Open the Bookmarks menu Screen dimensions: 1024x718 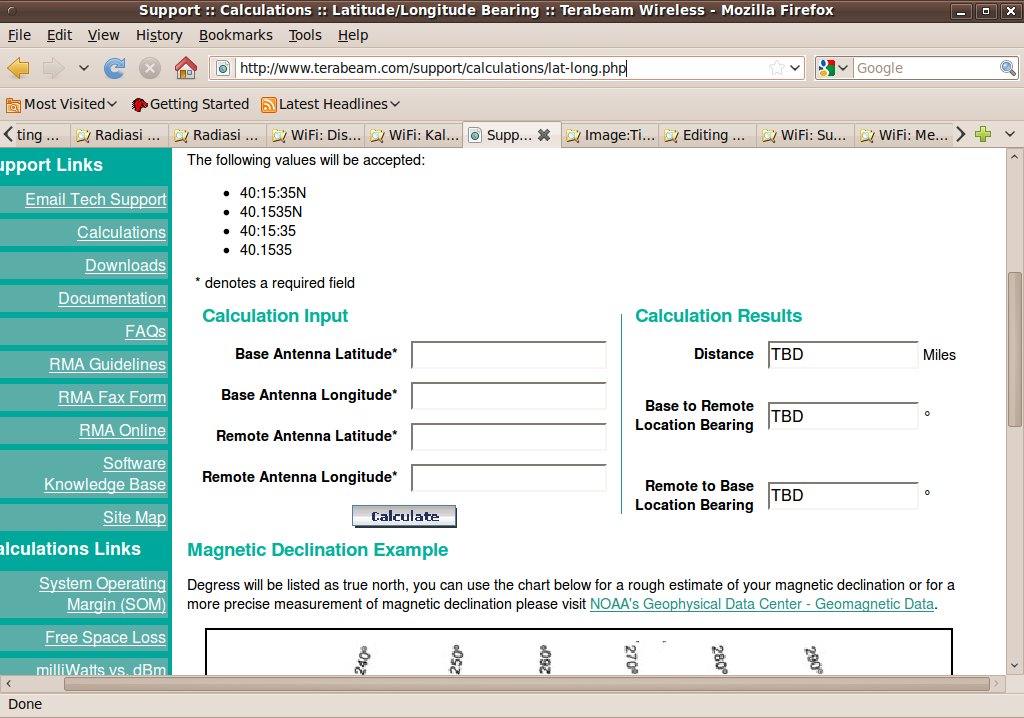tap(235, 35)
